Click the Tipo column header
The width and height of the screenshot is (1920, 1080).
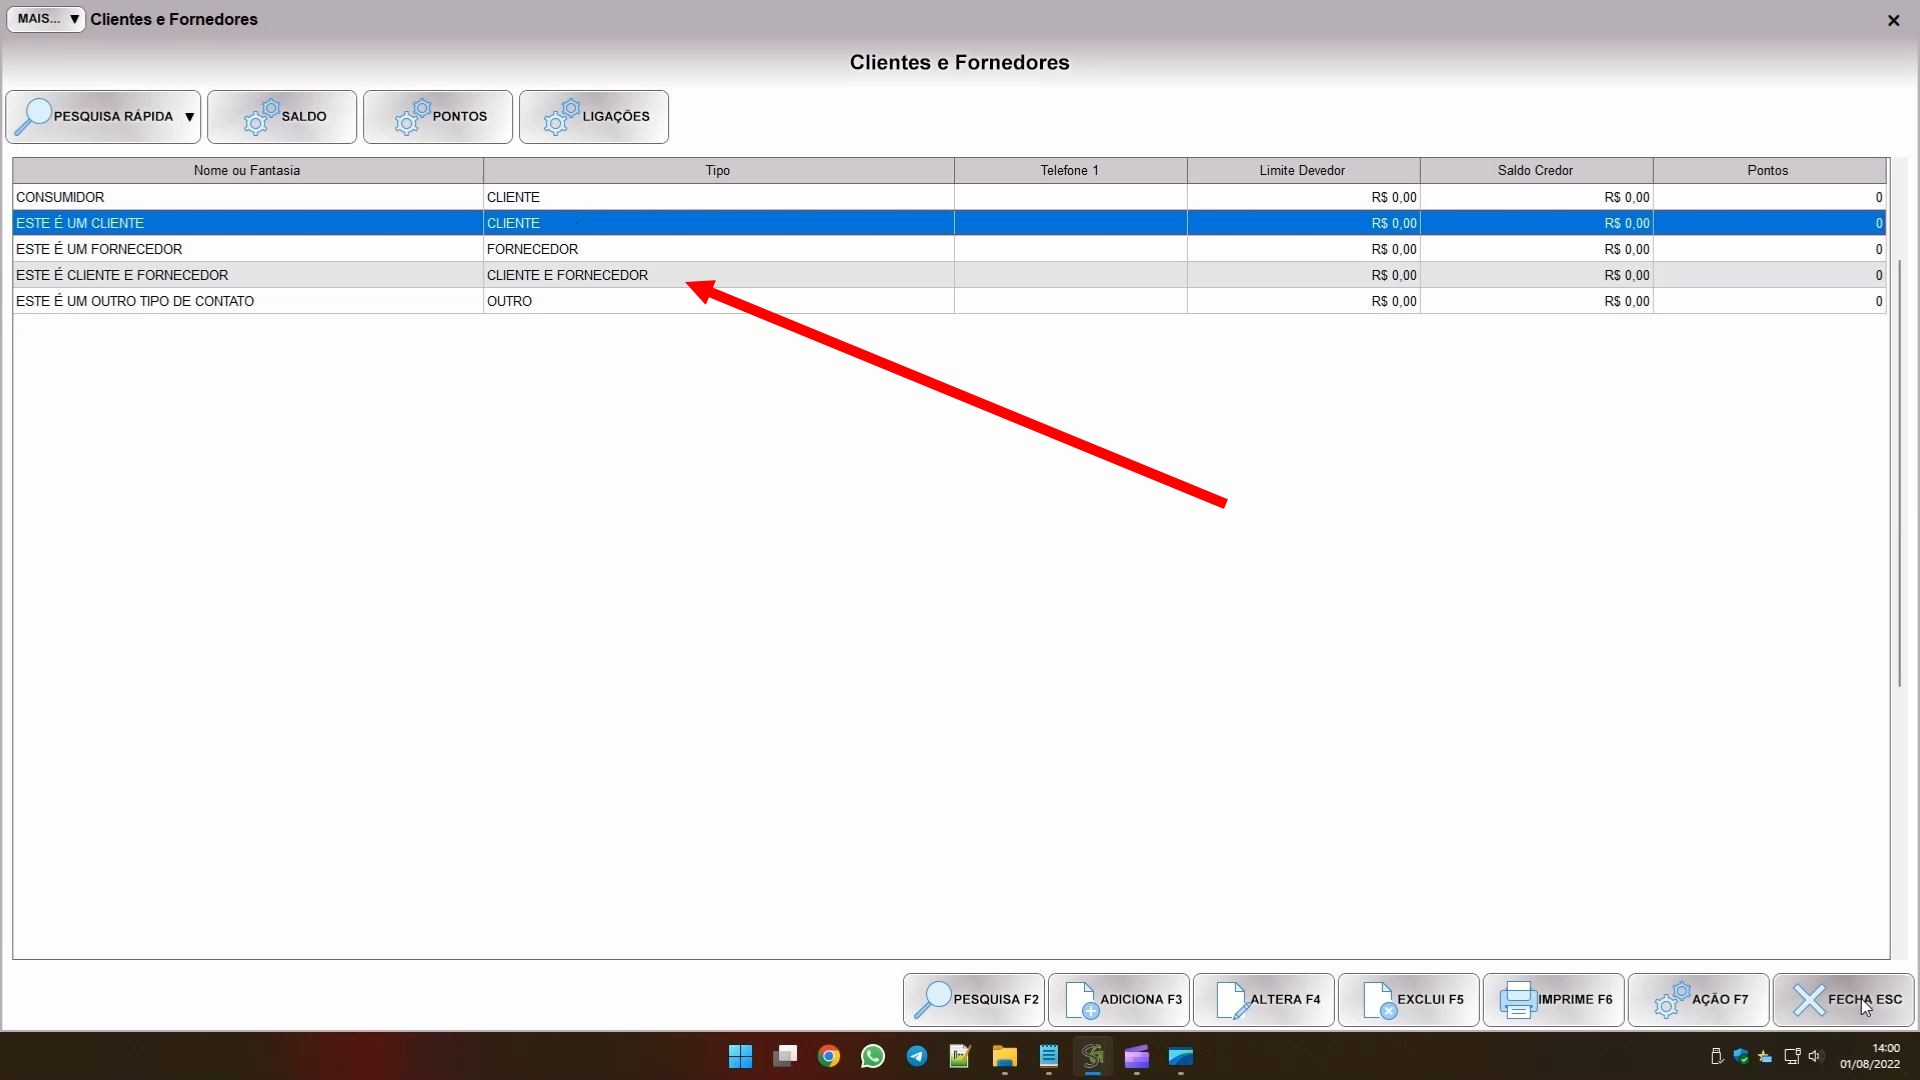717,171
